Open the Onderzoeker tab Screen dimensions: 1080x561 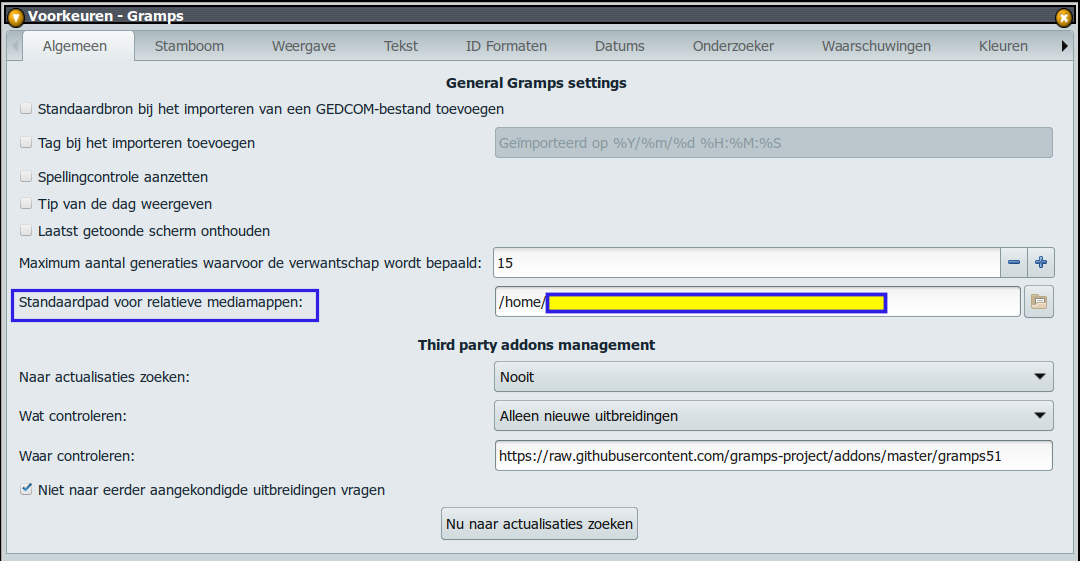pyautogui.click(x=734, y=46)
